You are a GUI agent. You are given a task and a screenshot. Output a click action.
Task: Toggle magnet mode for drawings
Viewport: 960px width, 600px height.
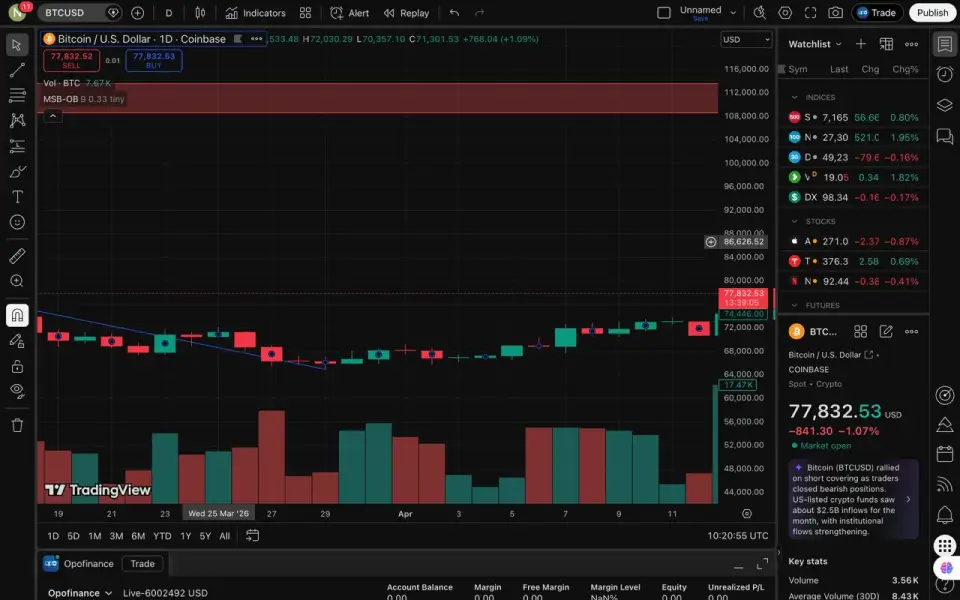point(17,315)
